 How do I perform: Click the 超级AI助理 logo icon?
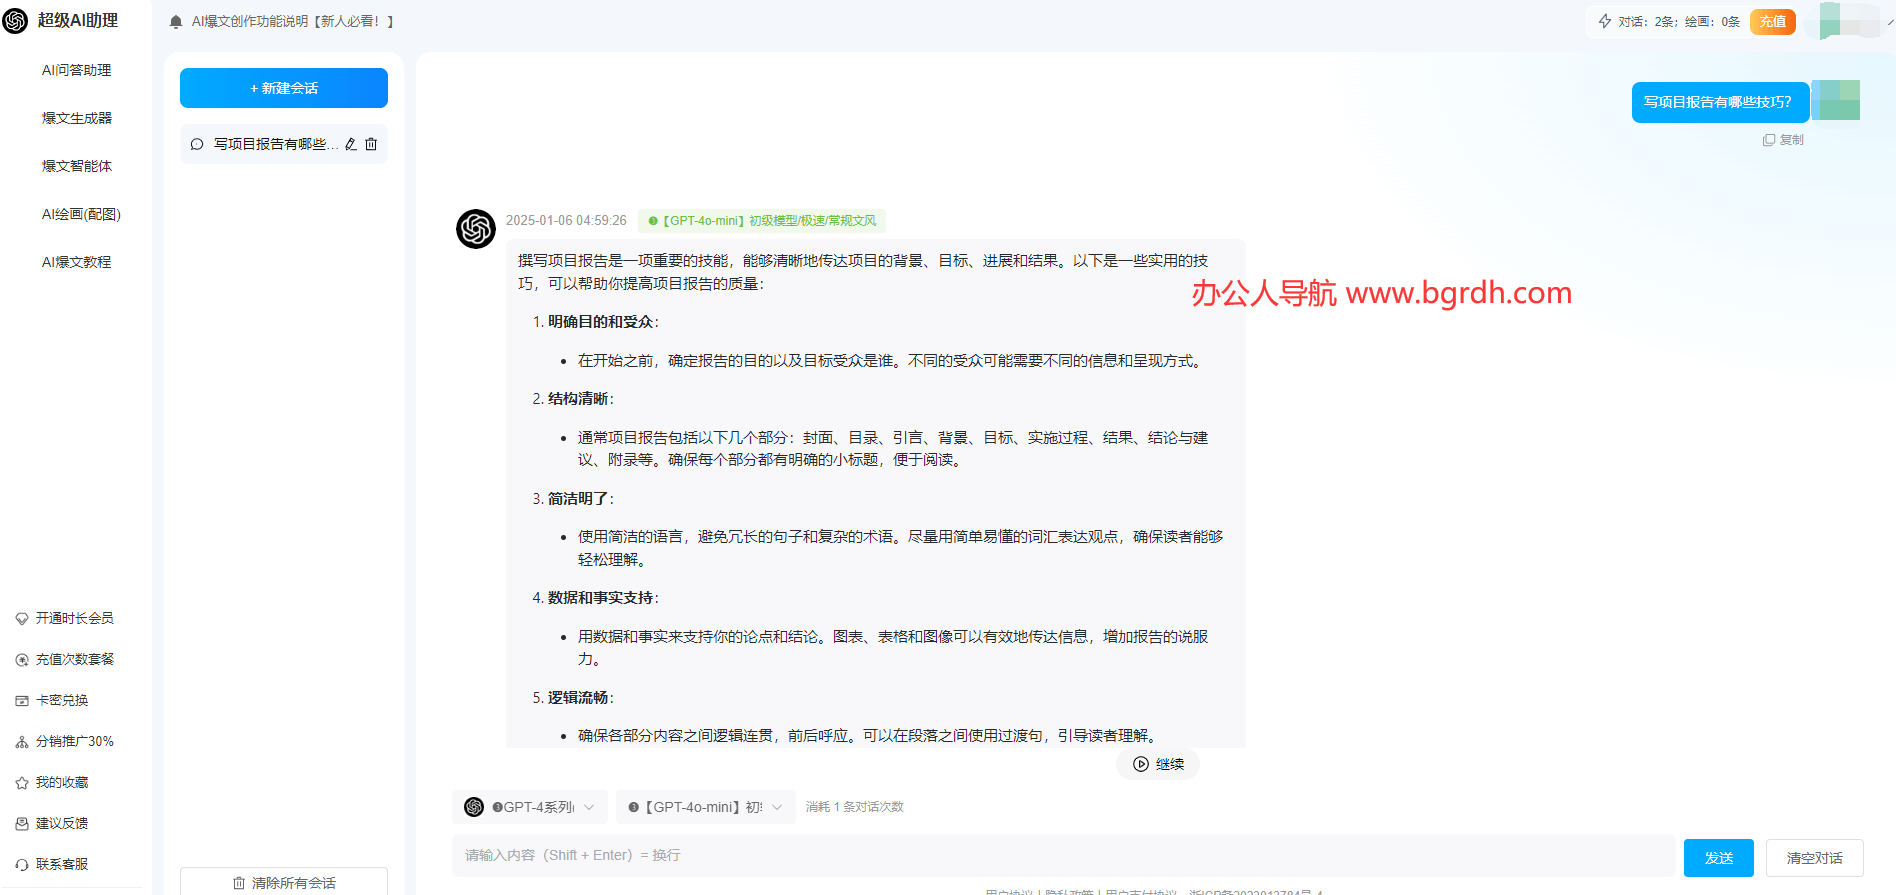(15, 21)
